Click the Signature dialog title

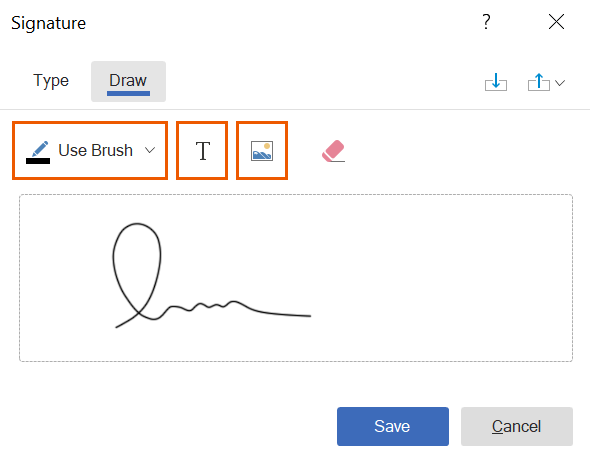click(49, 23)
